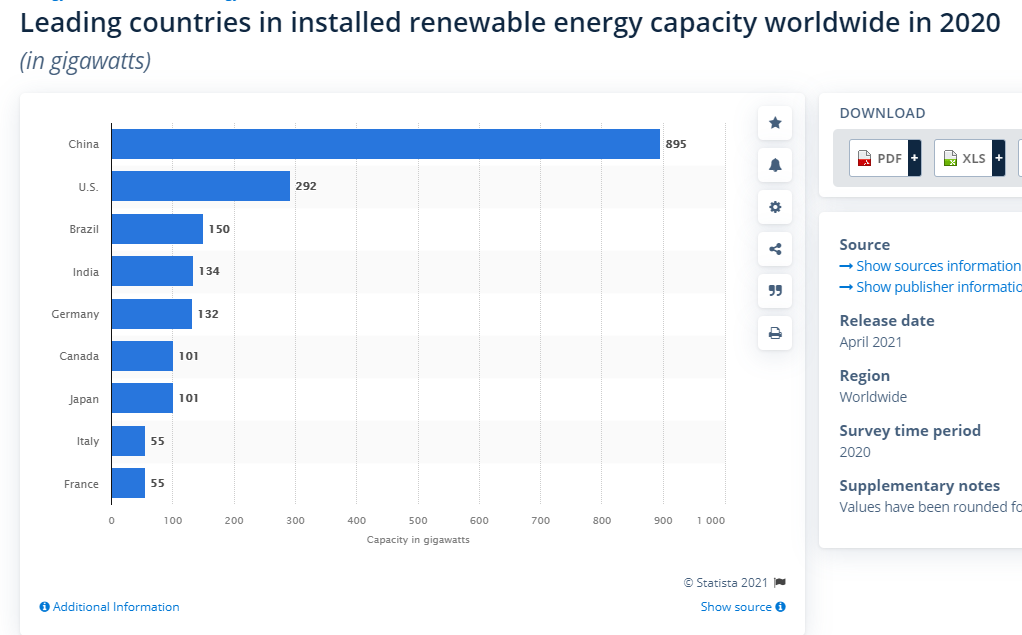Click the star favorite icon
This screenshot has height=635, width=1022.
775,123
